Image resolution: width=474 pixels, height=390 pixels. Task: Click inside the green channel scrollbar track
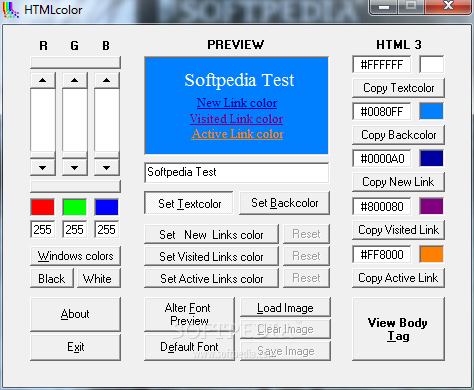click(x=75, y=120)
